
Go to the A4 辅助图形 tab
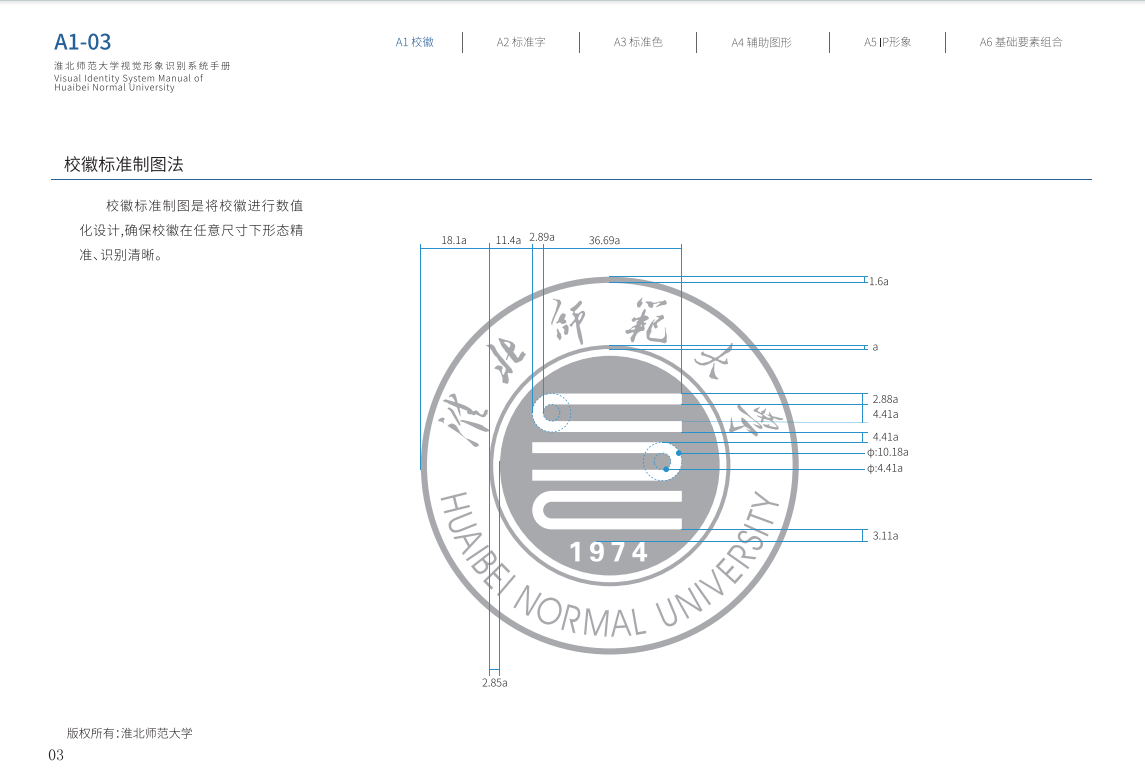click(761, 42)
